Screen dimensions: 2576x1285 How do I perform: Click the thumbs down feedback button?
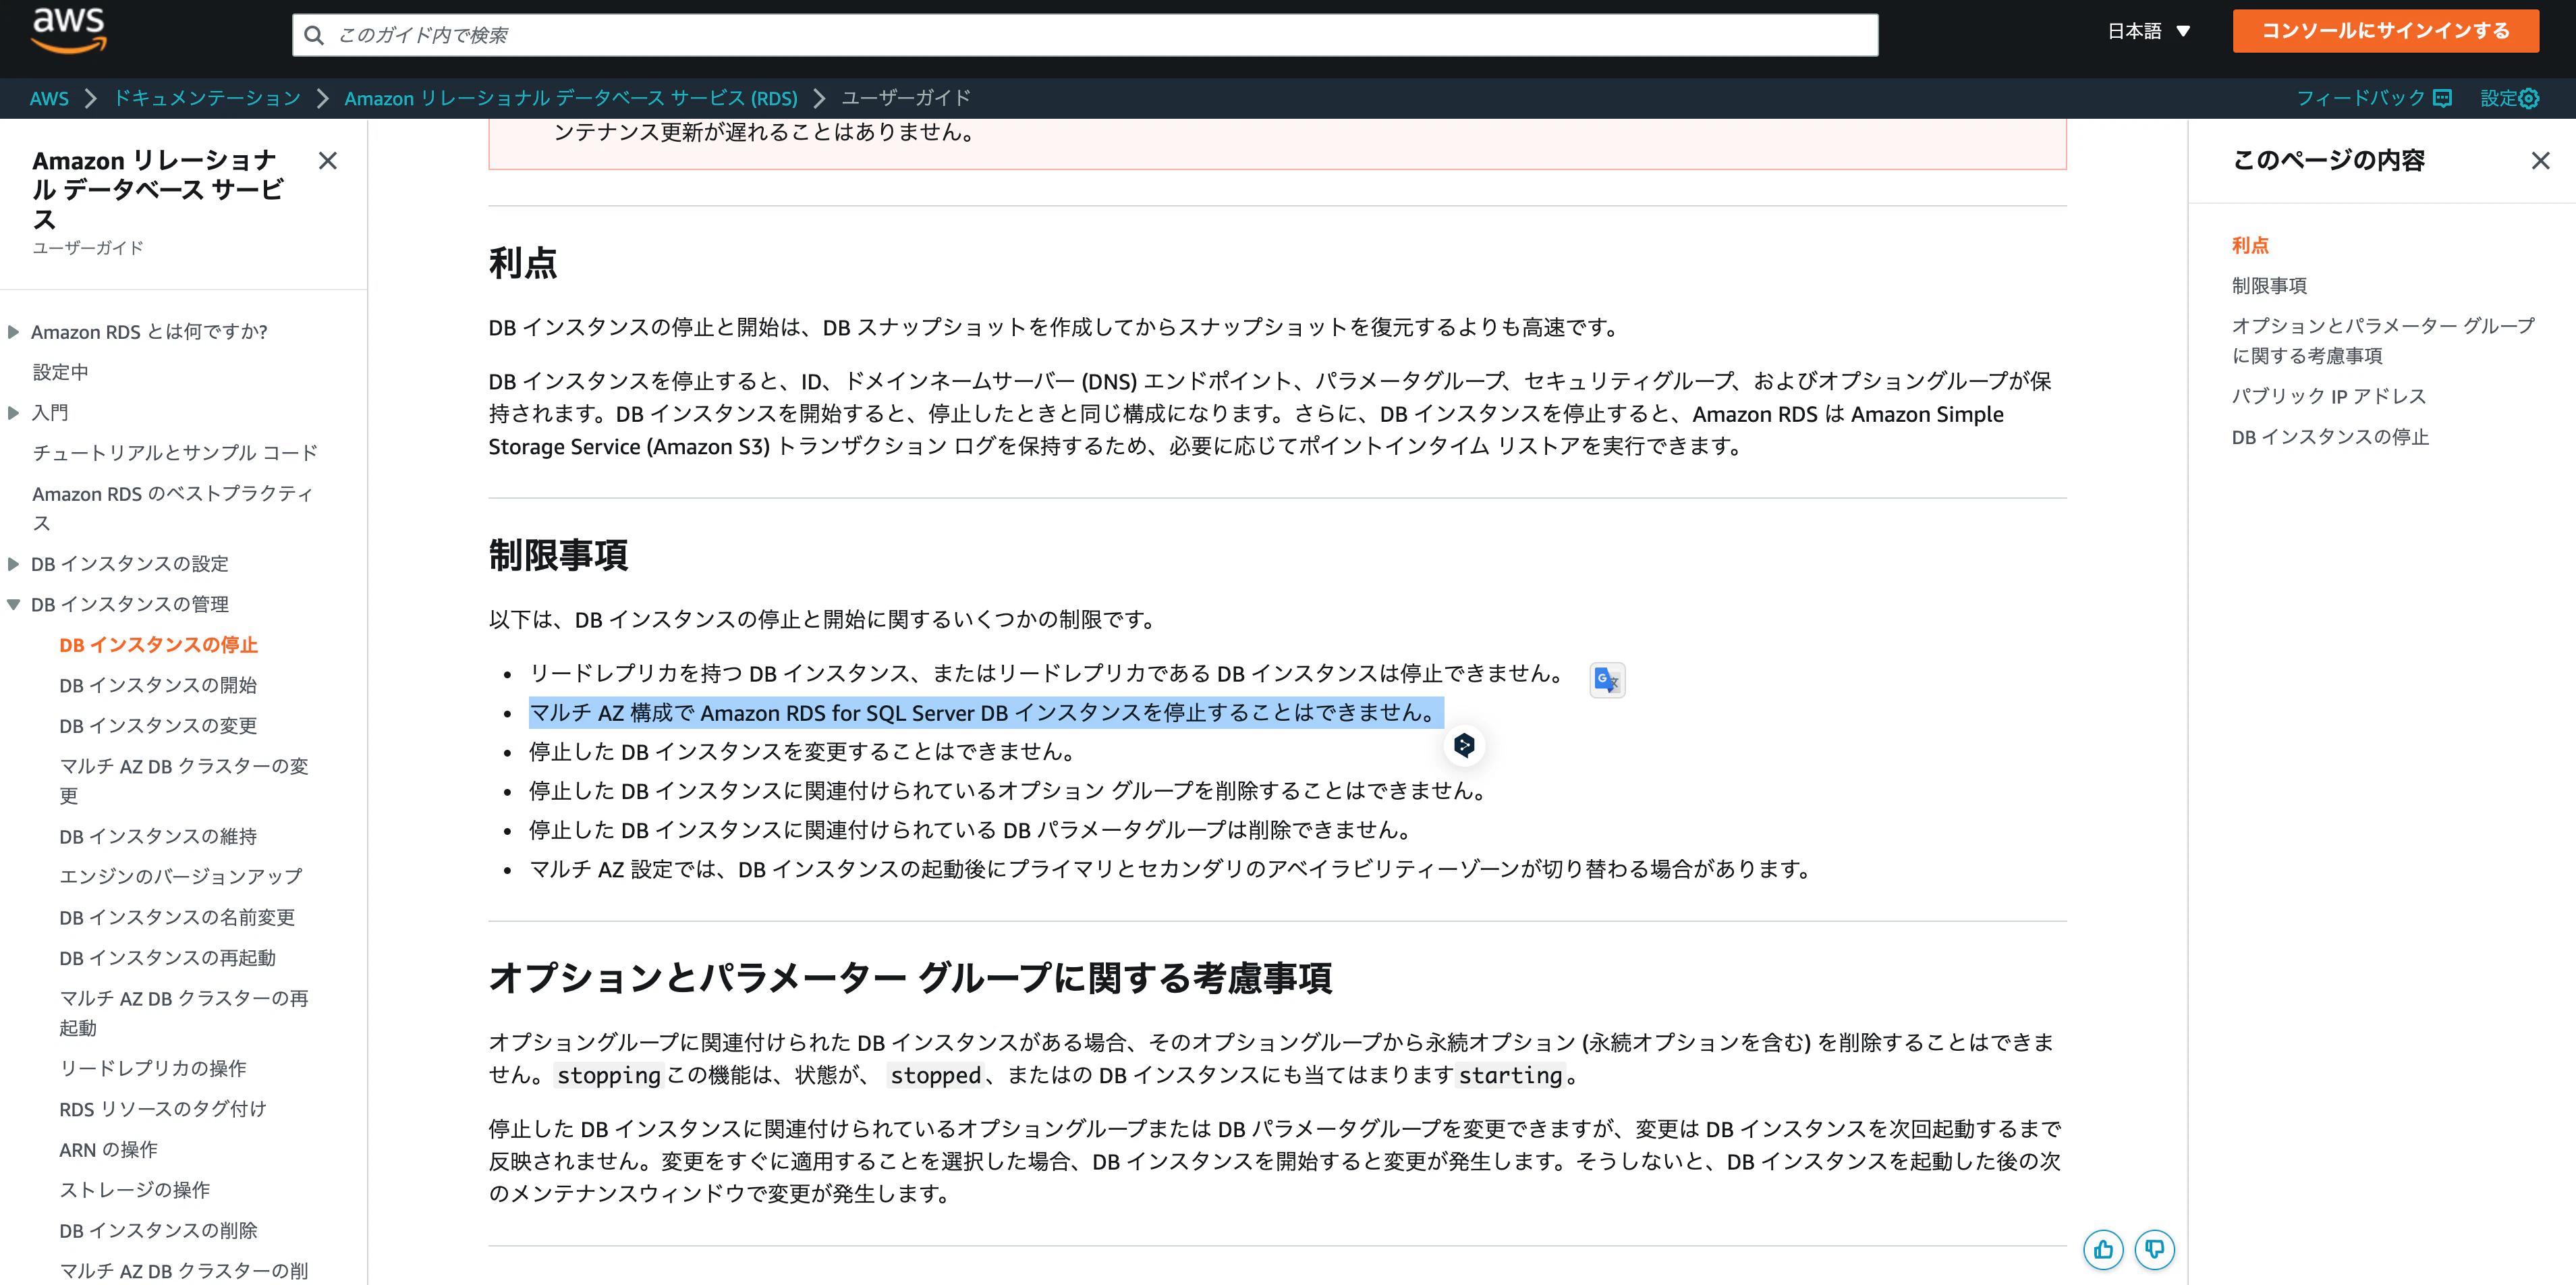(2154, 1250)
